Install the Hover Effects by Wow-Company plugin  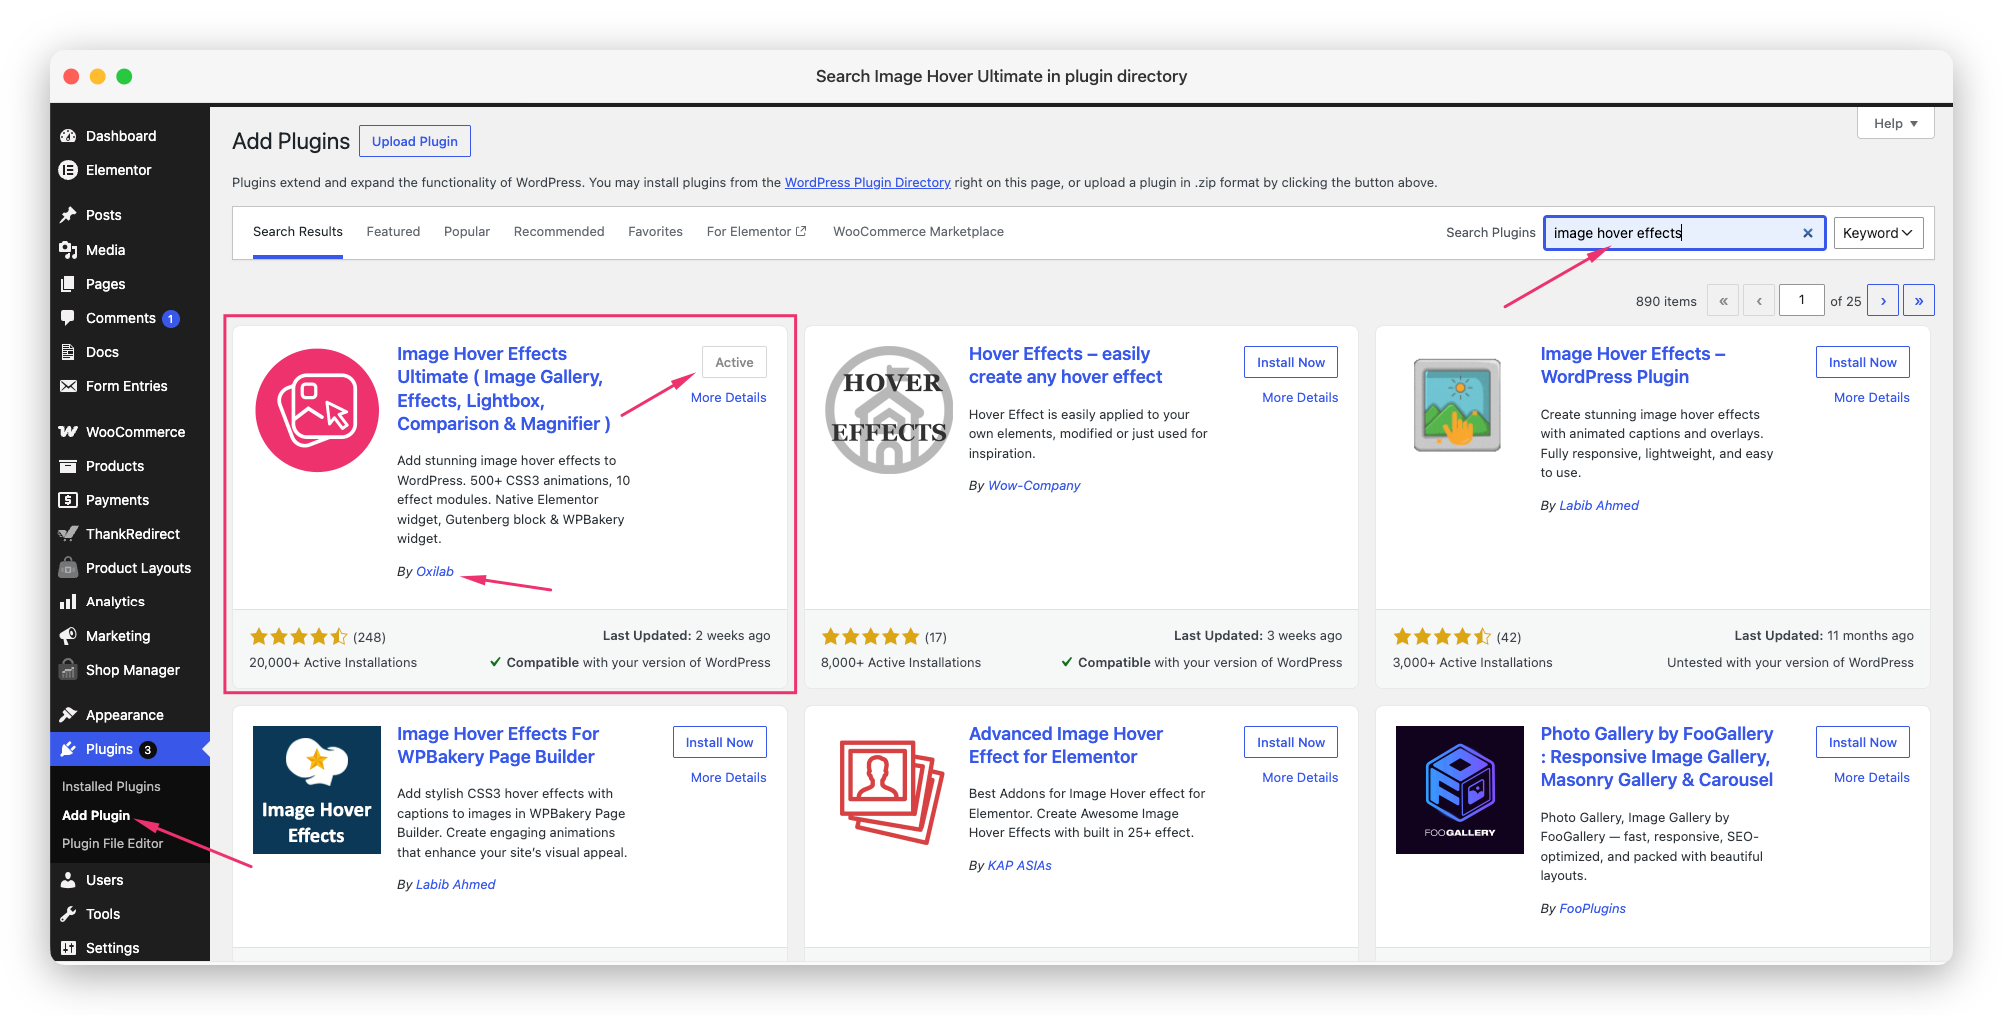[x=1290, y=362]
